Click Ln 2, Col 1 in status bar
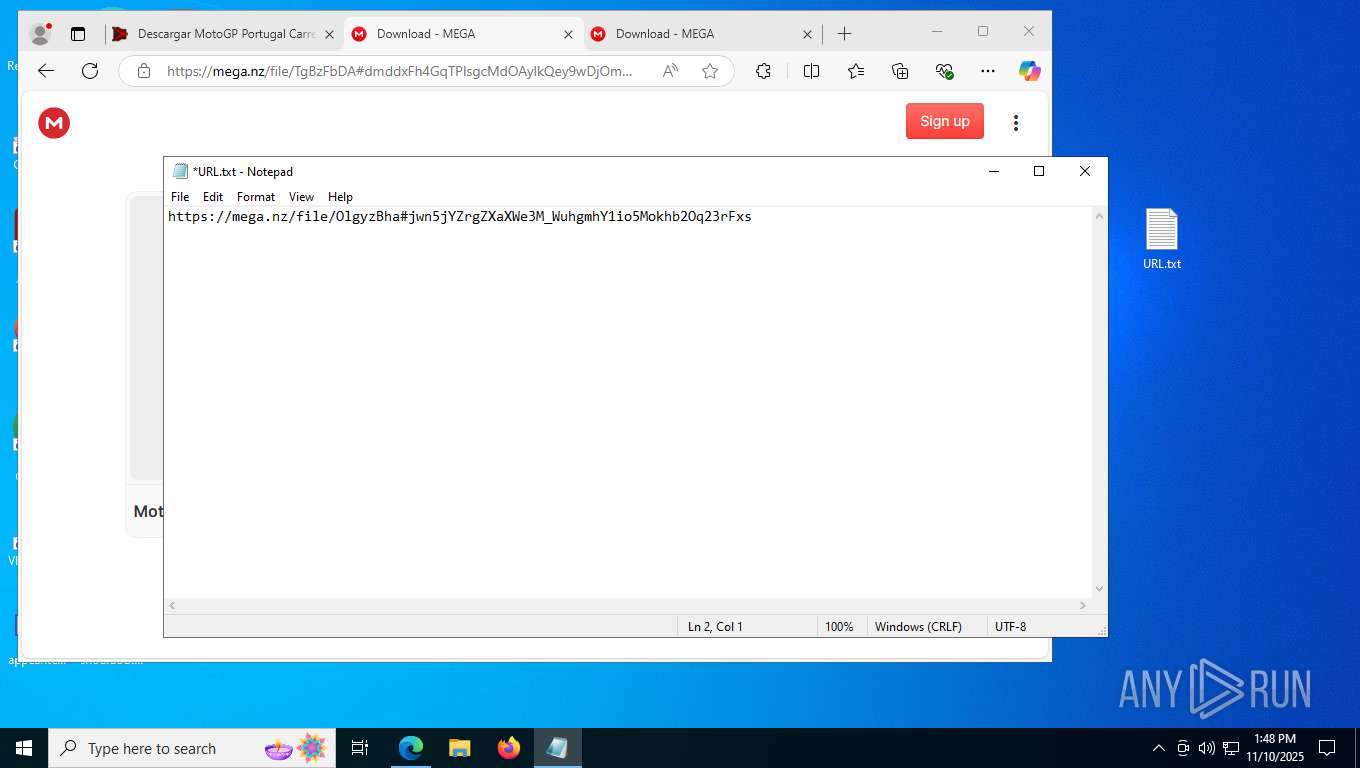Screen dimensions: 1360x768 (x=715, y=627)
